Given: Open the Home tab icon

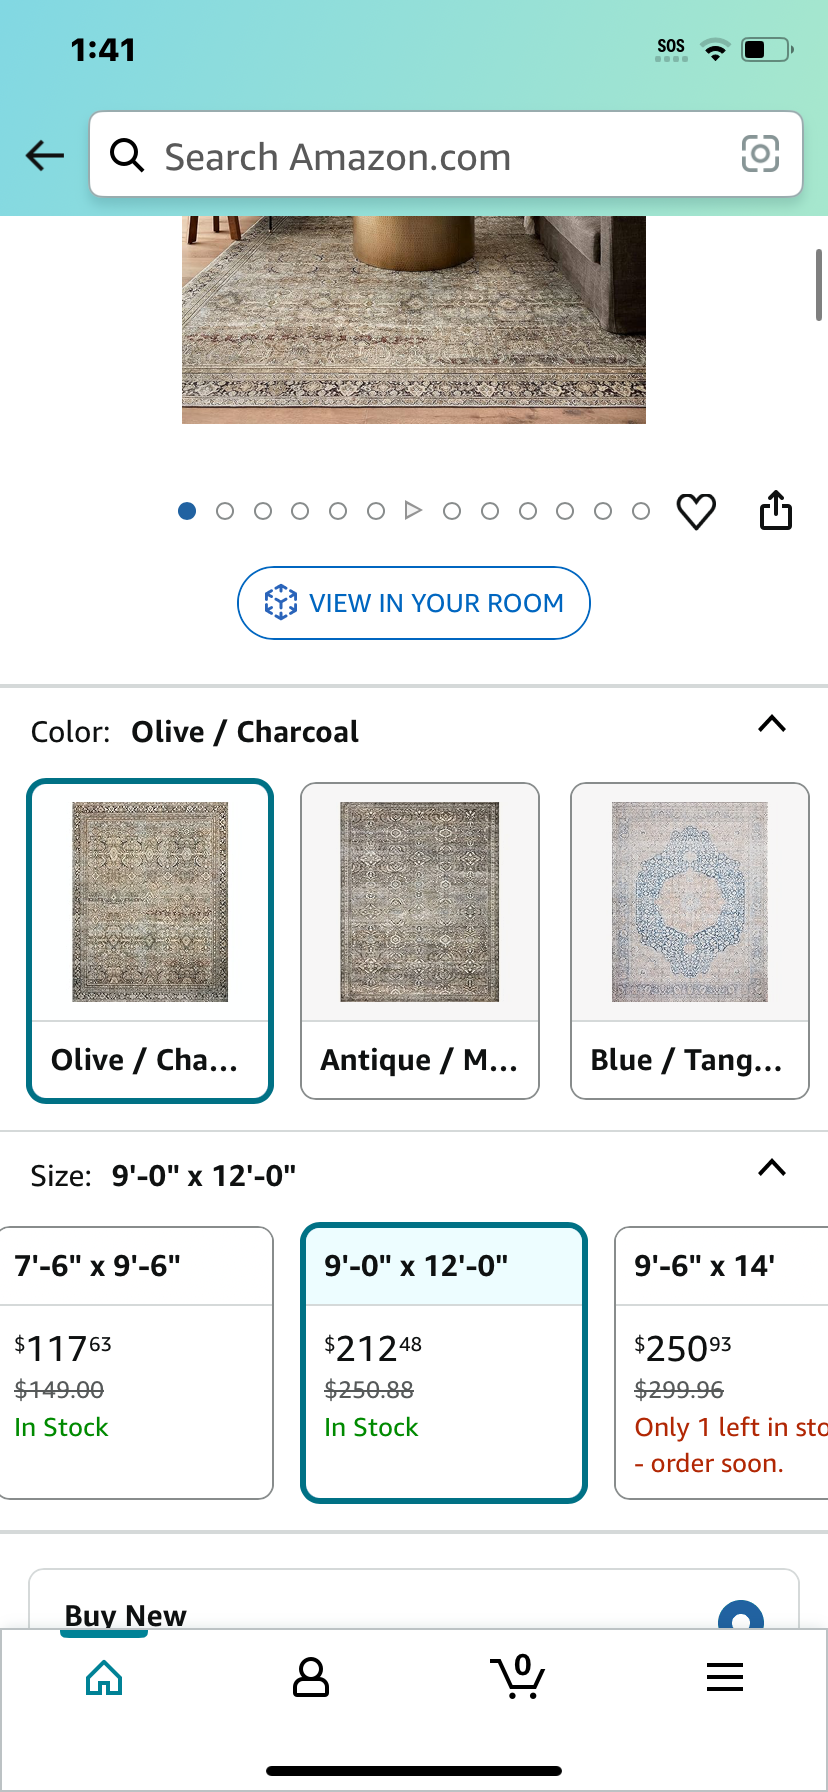Looking at the screenshot, I should pyautogui.click(x=104, y=1678).
